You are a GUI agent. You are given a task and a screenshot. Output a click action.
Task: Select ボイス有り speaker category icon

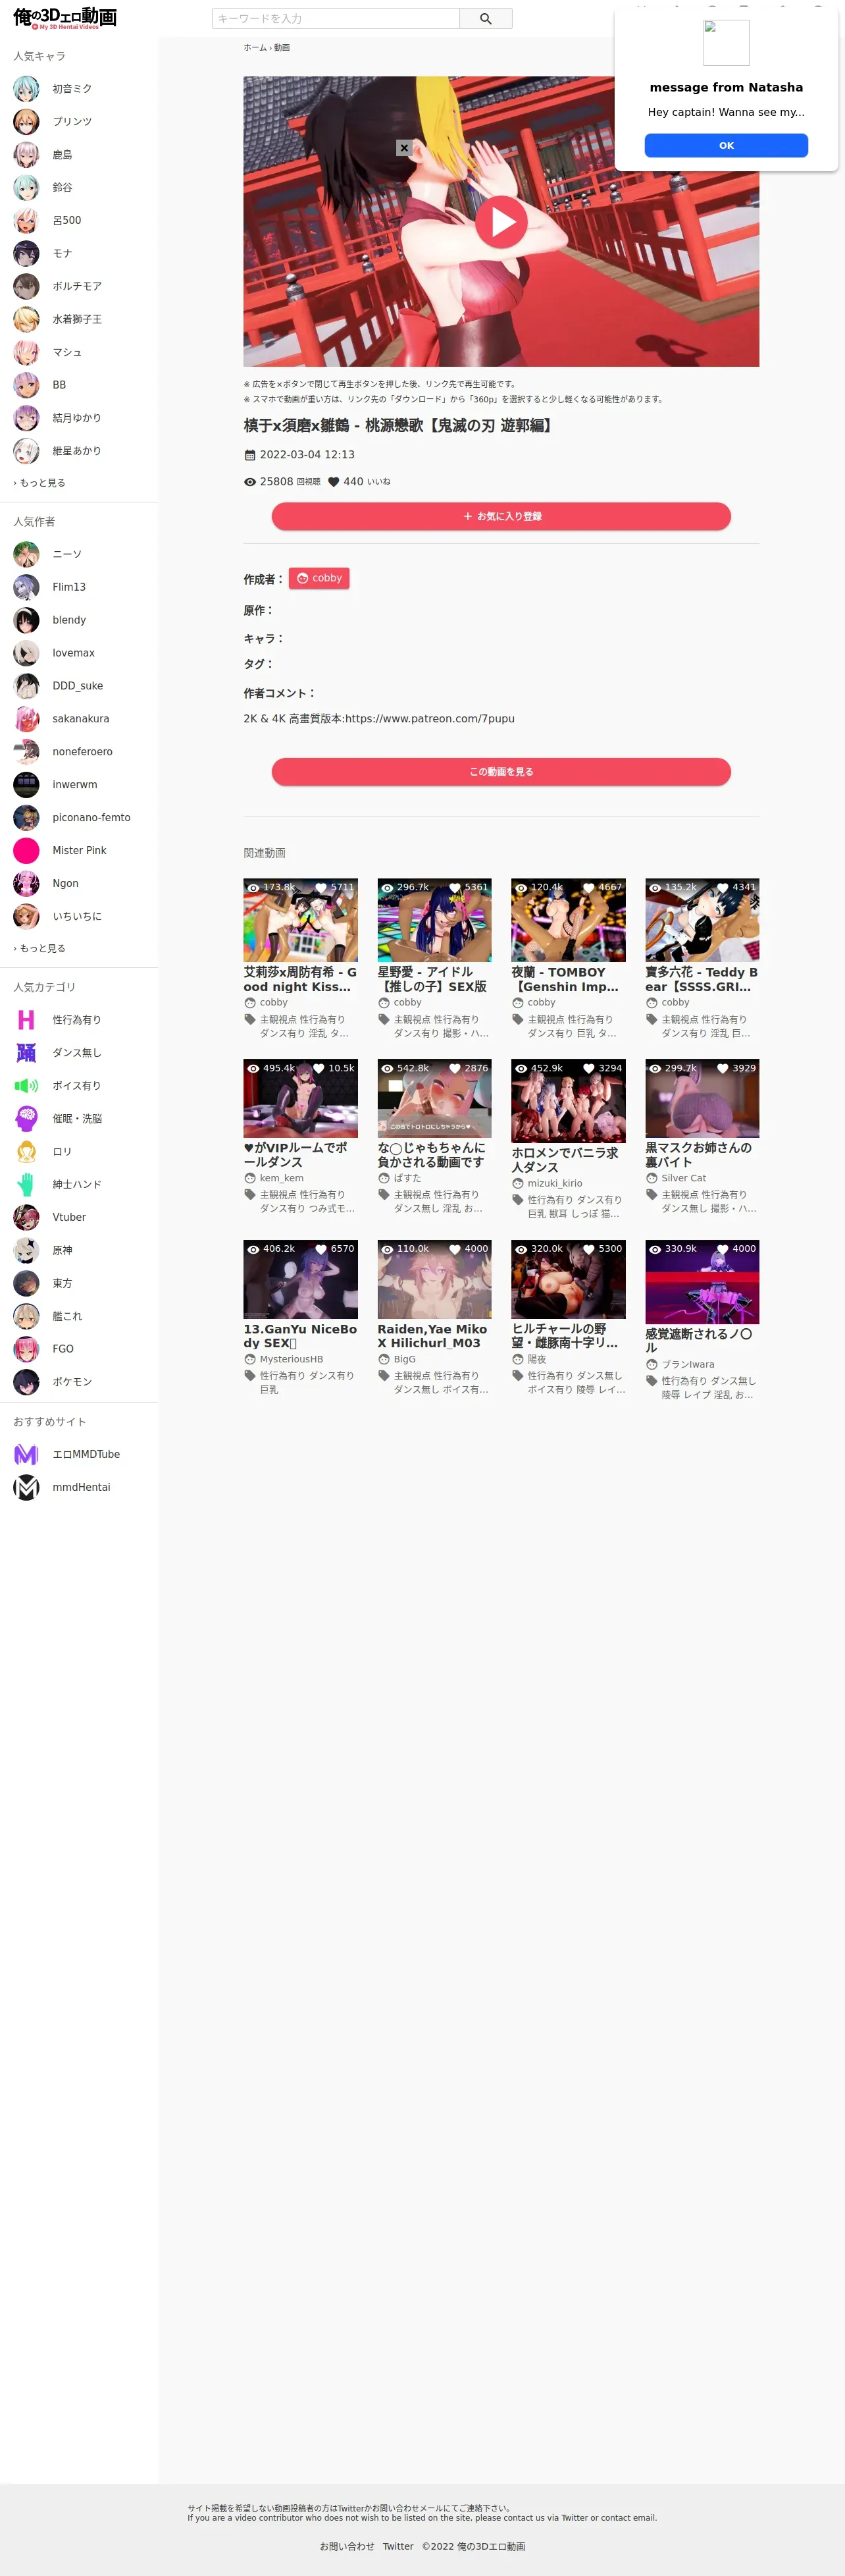click(26, 1086)
